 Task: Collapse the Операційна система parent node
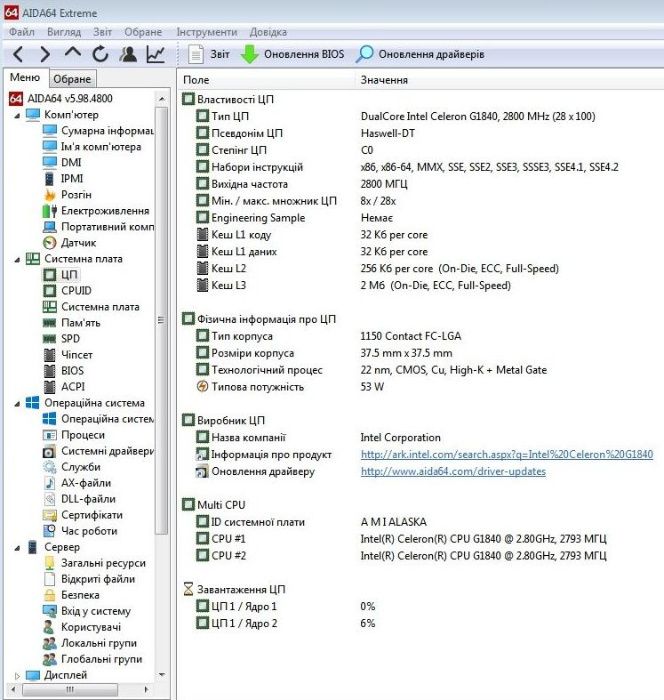tap(17, 404)
